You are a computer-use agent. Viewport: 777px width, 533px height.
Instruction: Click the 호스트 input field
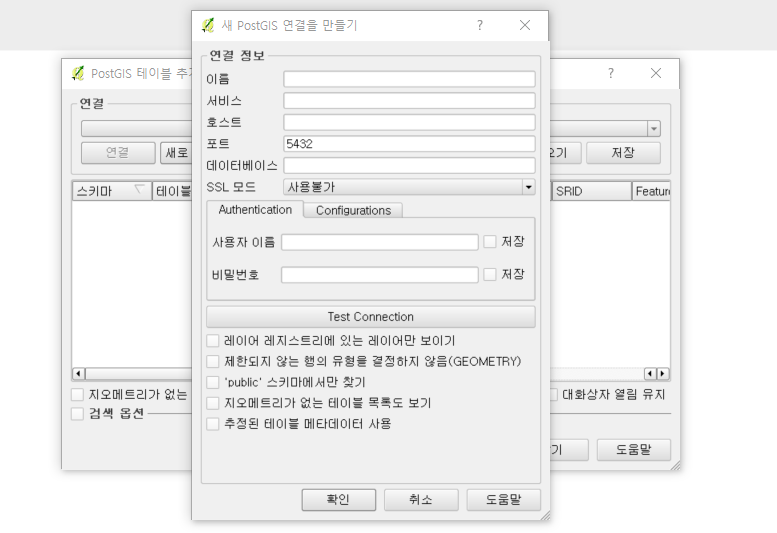coord(409,122)
